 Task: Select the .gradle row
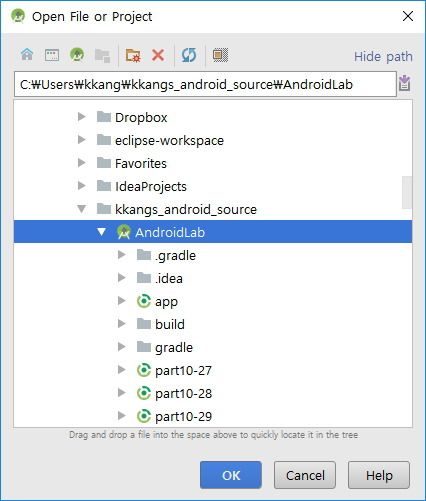click(x=213, y=255)
